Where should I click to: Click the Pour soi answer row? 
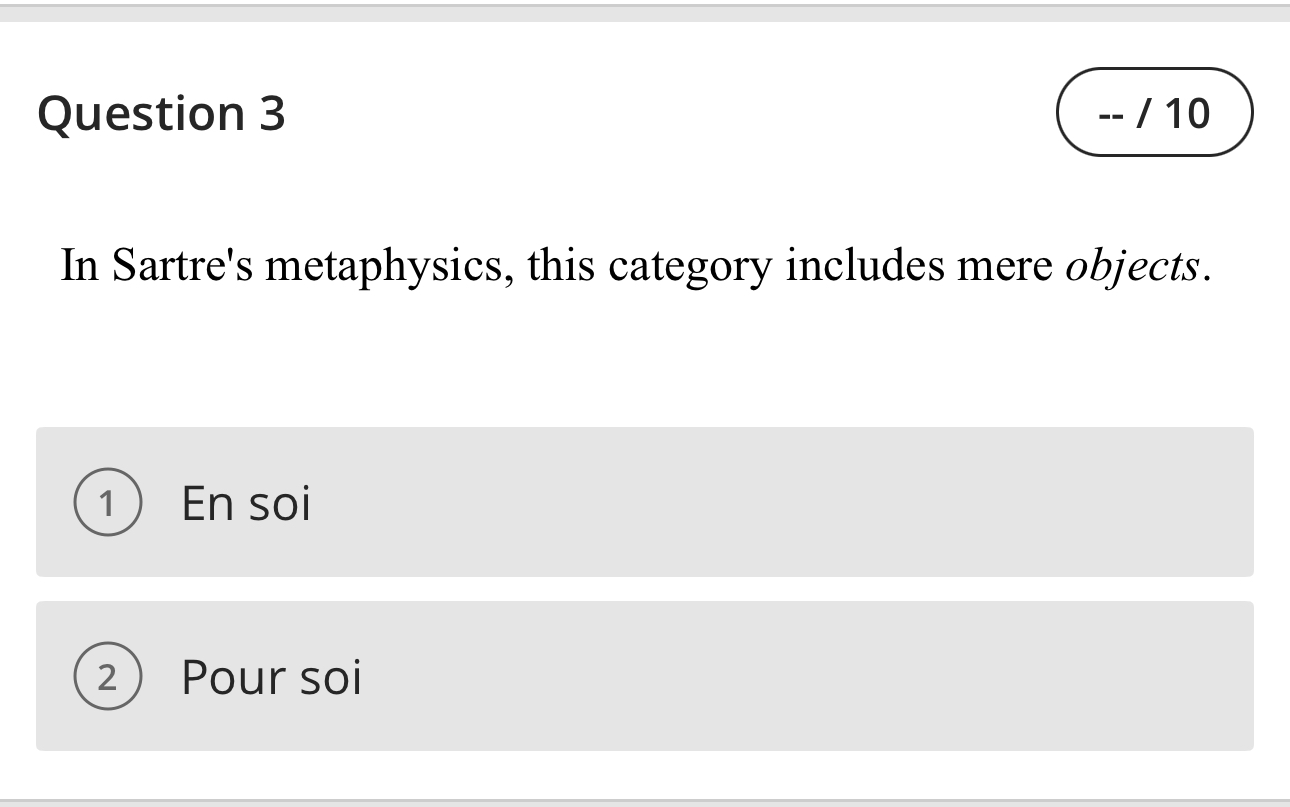tap(644, 675)
